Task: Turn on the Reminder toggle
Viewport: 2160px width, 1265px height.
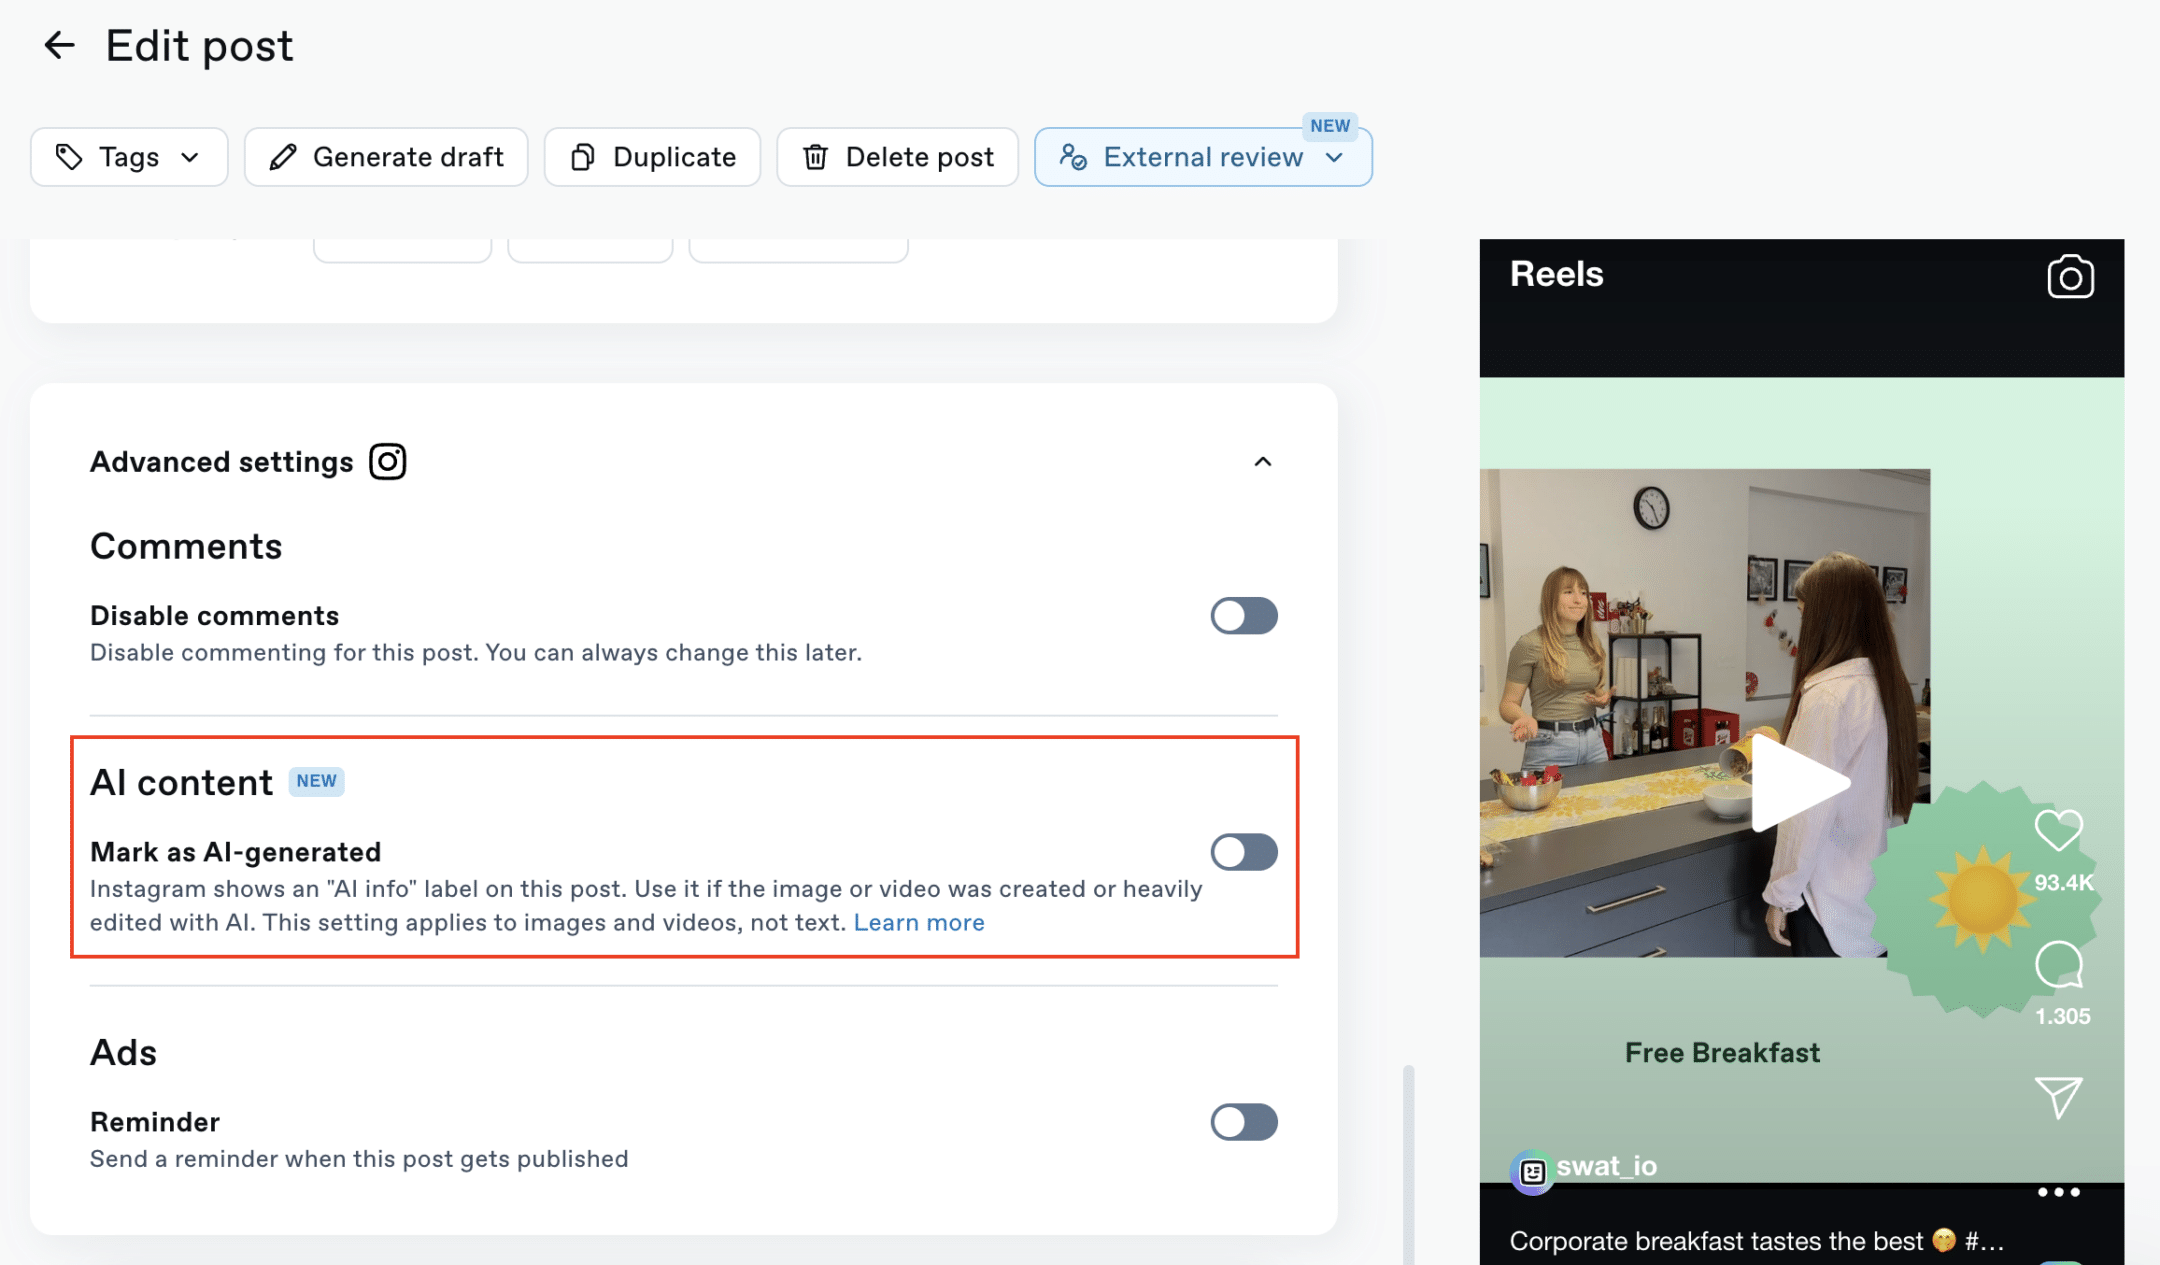Action: point(1244,1122)
